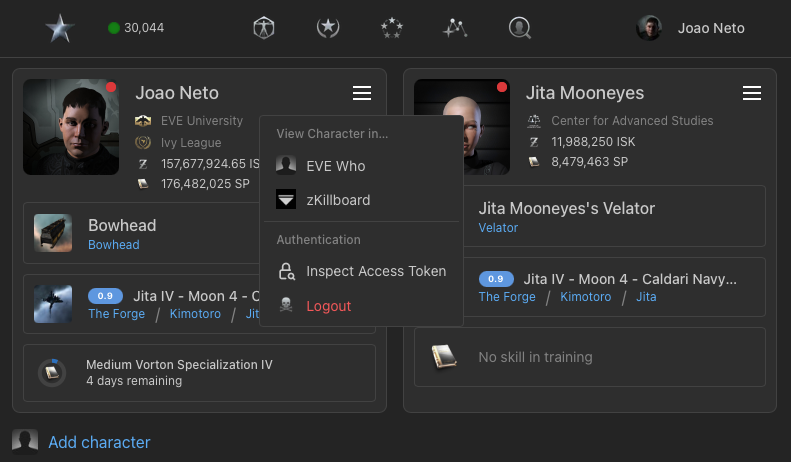Click the Ivy League alliance logo
This screenshot has width=791, height=462.
point(143,142)
